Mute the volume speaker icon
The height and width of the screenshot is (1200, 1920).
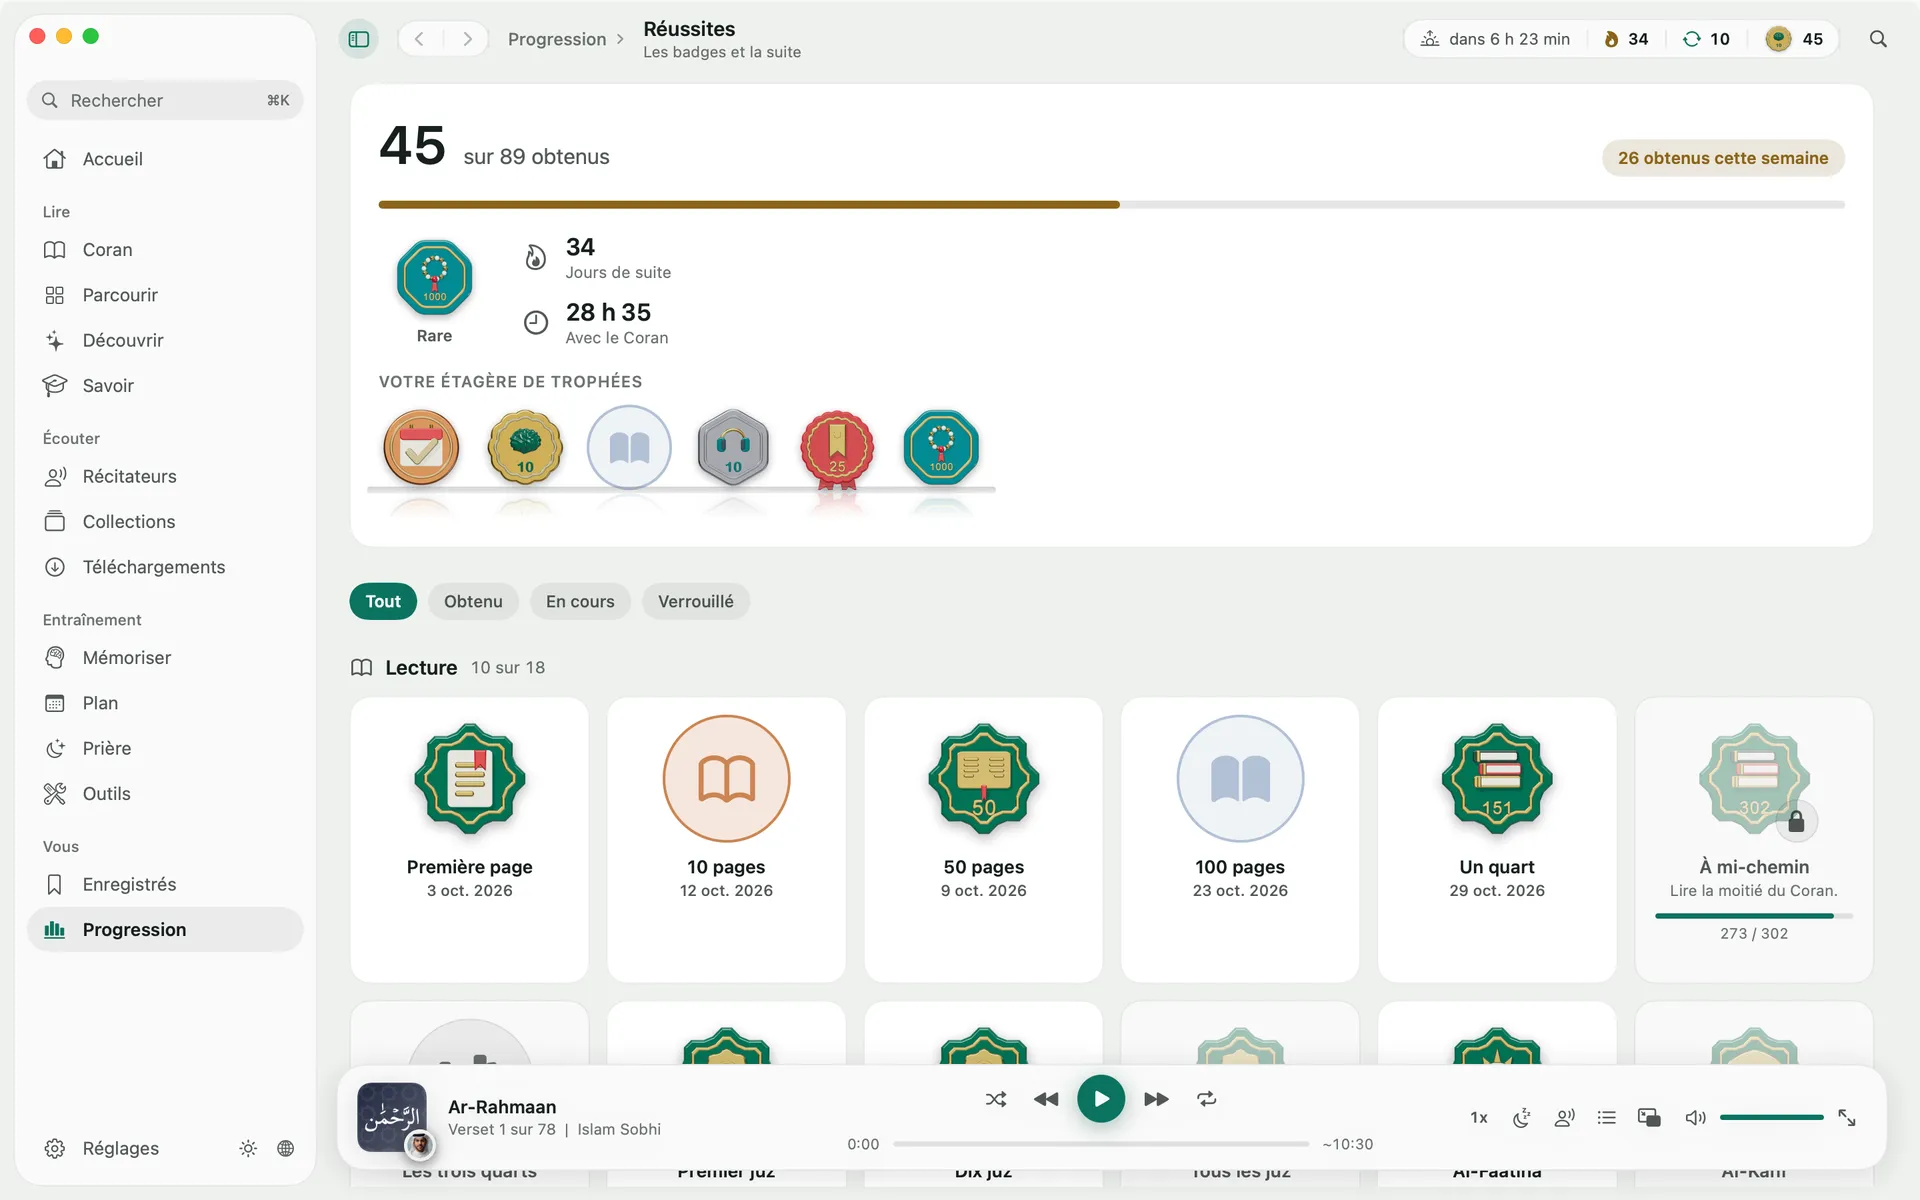pyautogui.click(x=1695, y=1118)
